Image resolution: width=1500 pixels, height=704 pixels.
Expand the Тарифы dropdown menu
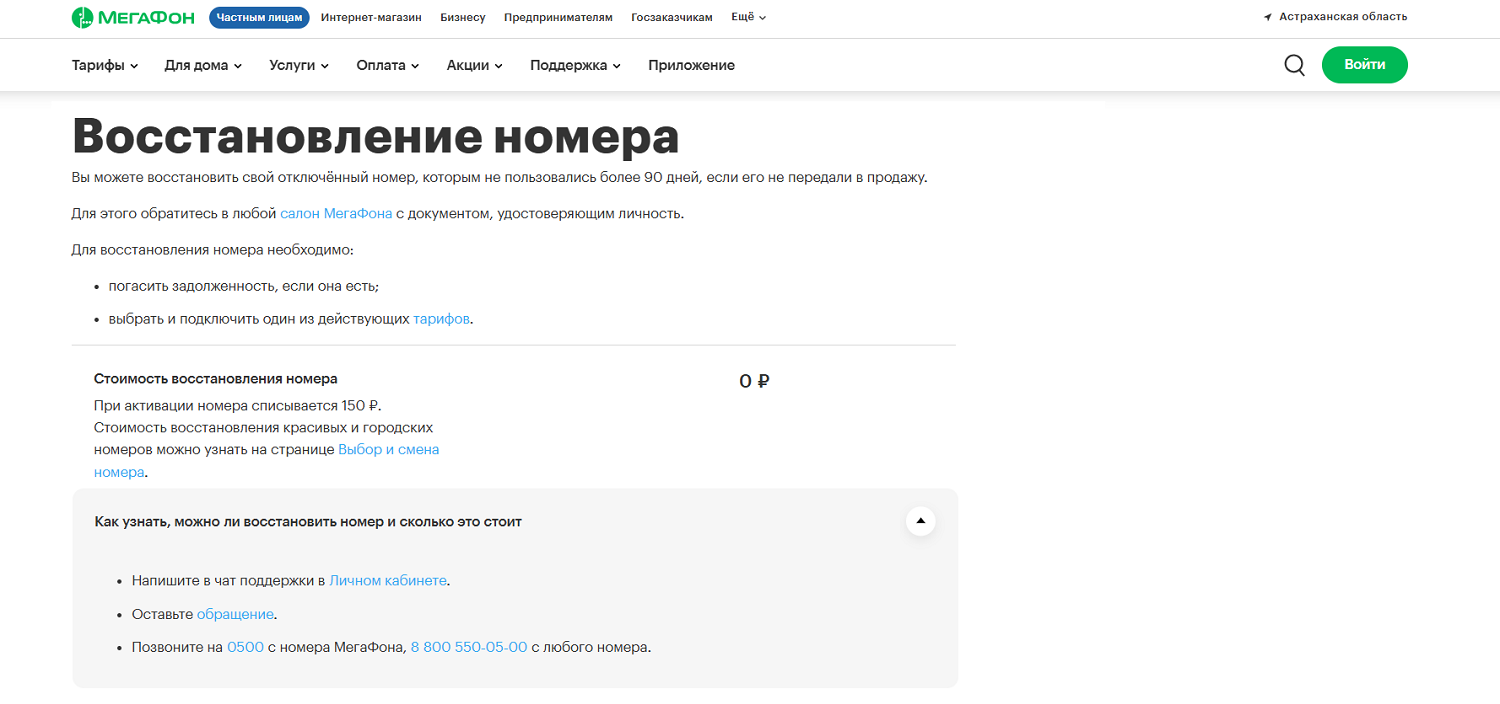(105, 65)
